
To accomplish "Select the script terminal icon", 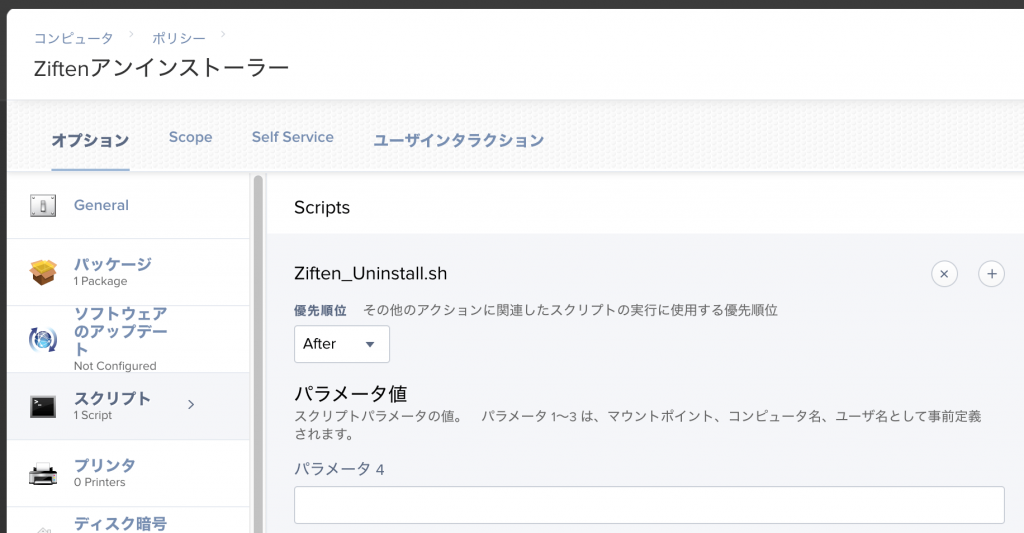I will [x=43, y=406].
